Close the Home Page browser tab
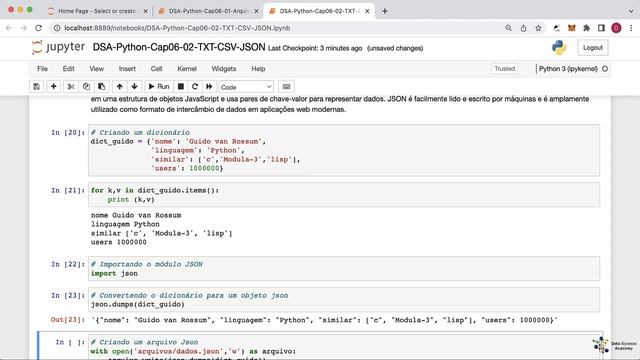The height and width of the screenshot is (360, 640). 145,11
